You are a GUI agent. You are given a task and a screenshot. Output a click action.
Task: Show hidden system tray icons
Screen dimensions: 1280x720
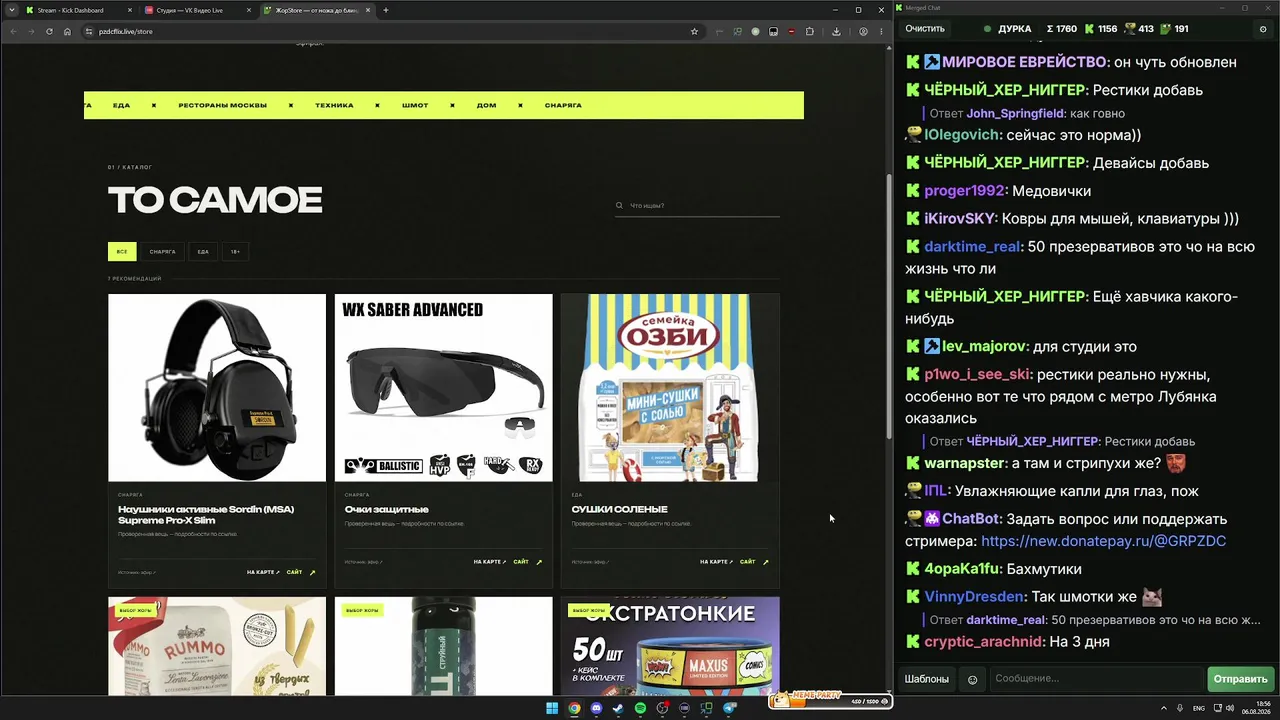(x=1164, y=708)
